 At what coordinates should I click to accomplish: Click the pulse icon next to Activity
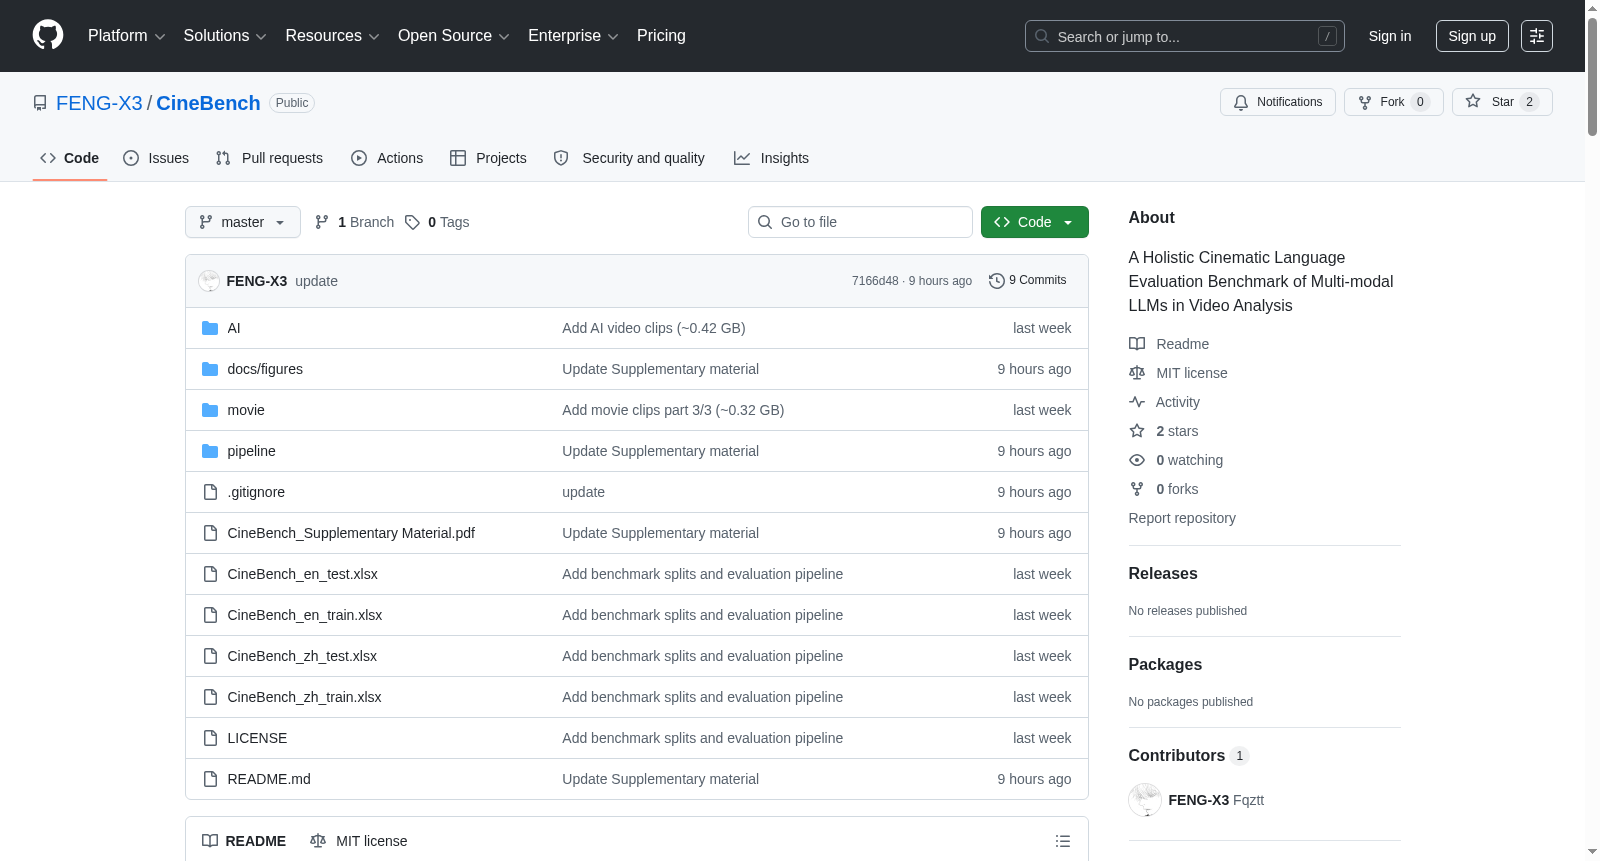[x=1137, y=402]
